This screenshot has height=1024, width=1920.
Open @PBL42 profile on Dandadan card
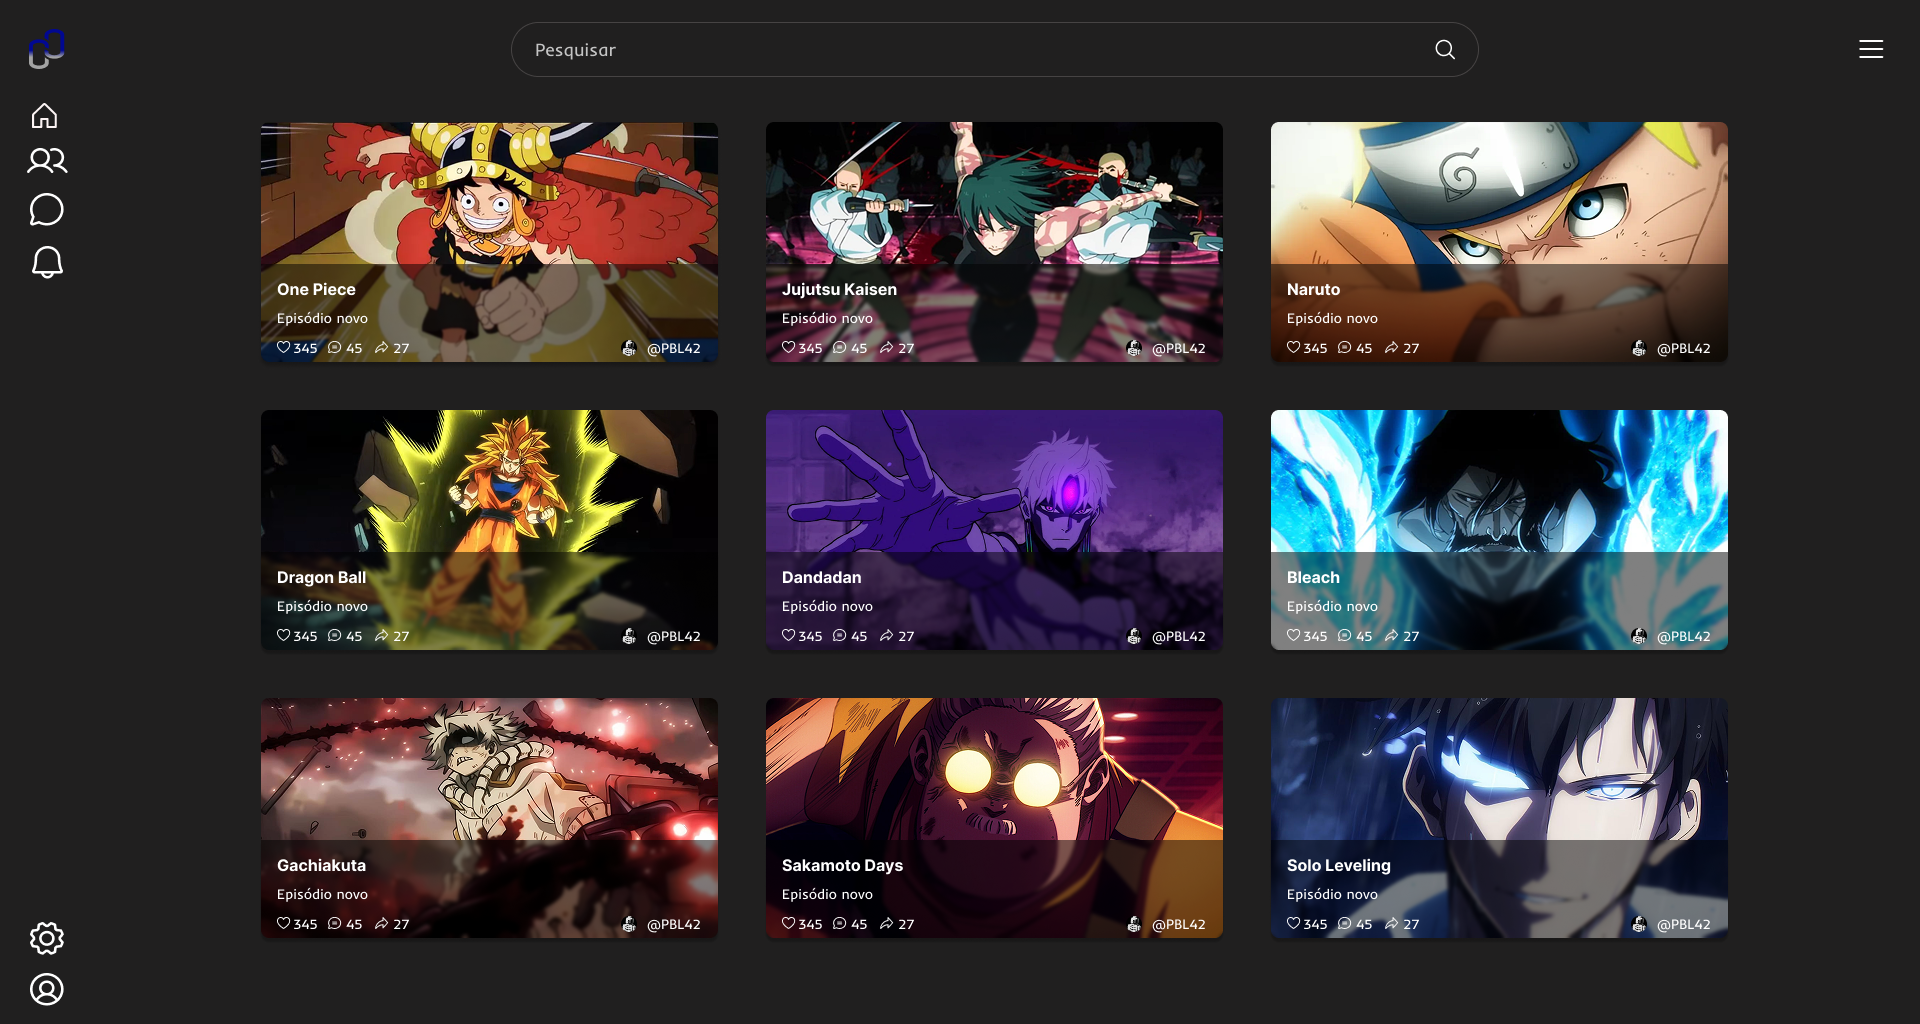point(1179,636)
